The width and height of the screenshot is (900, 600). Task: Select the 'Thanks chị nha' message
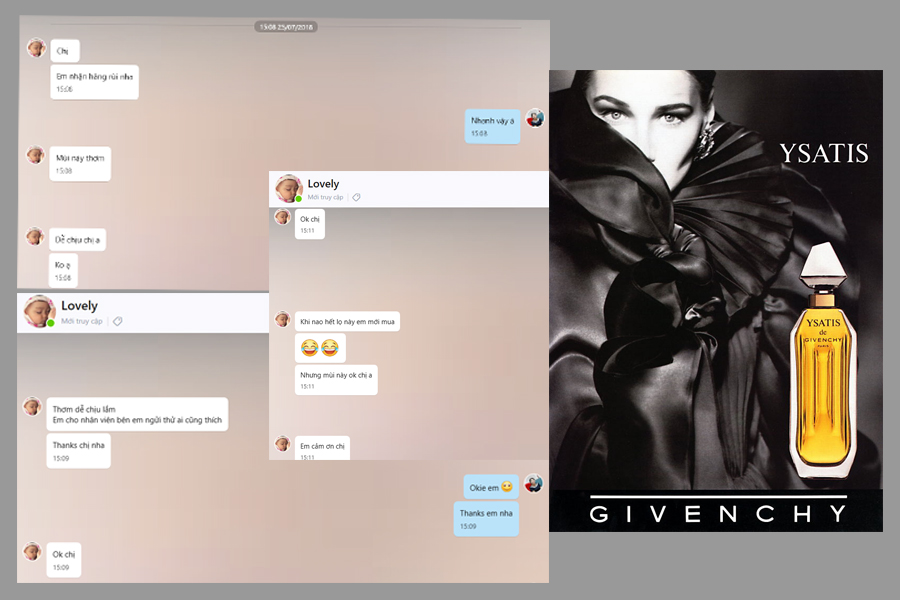point(79,451)
